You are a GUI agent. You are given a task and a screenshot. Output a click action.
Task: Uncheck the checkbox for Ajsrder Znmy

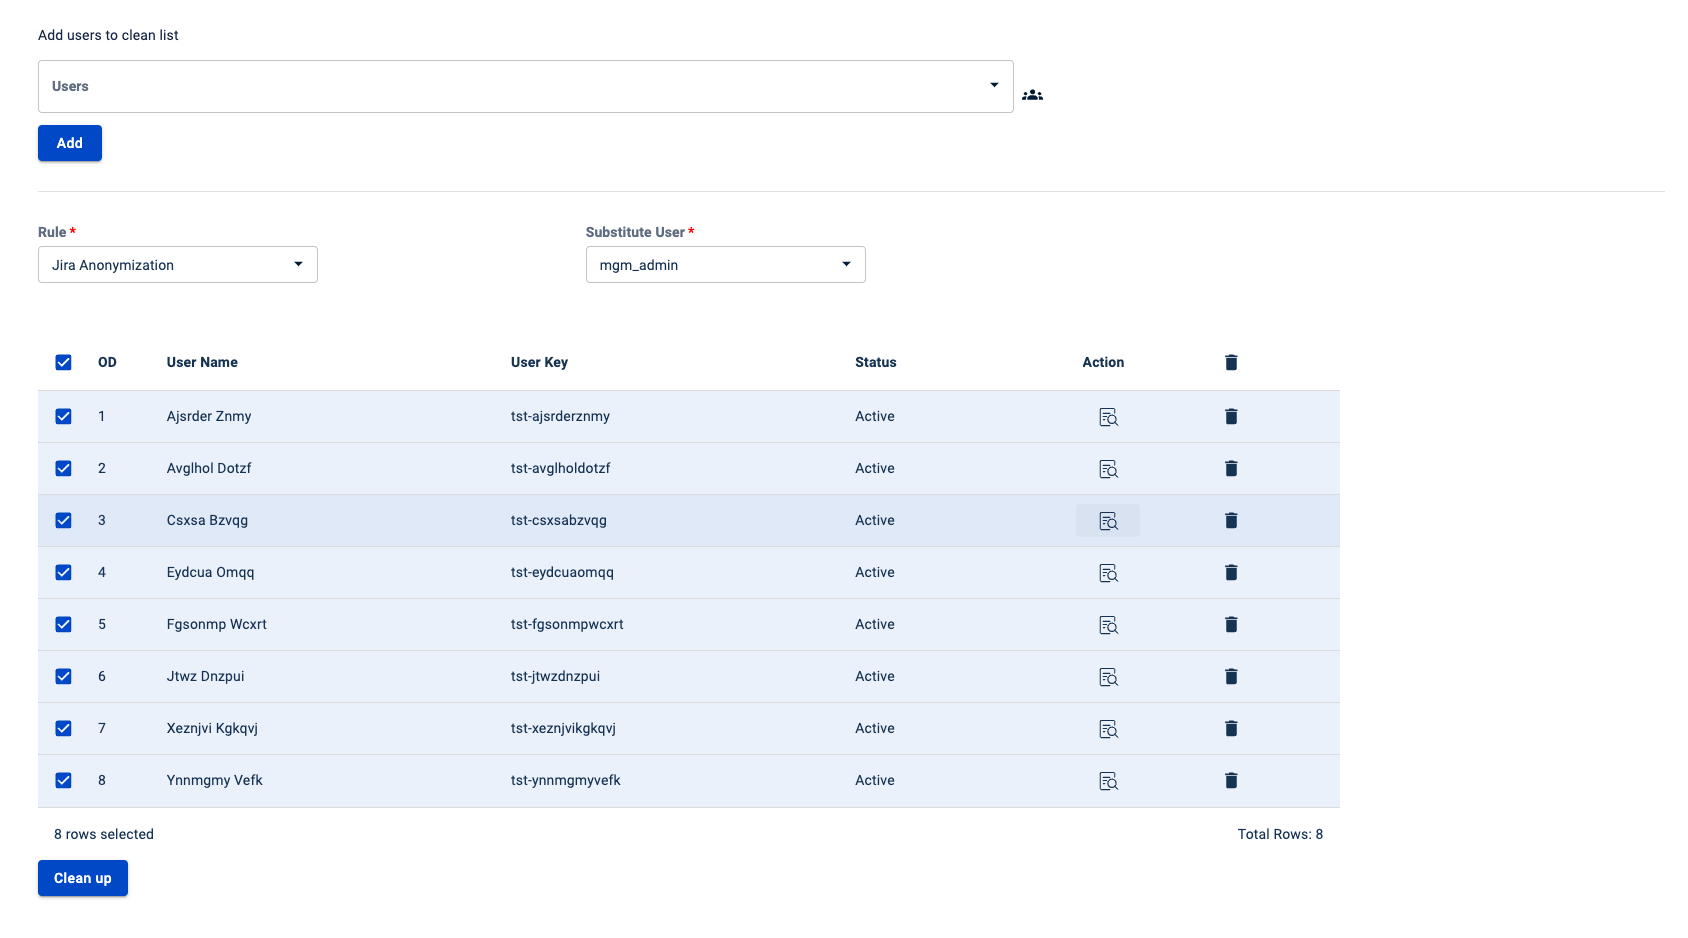(63, 416)
